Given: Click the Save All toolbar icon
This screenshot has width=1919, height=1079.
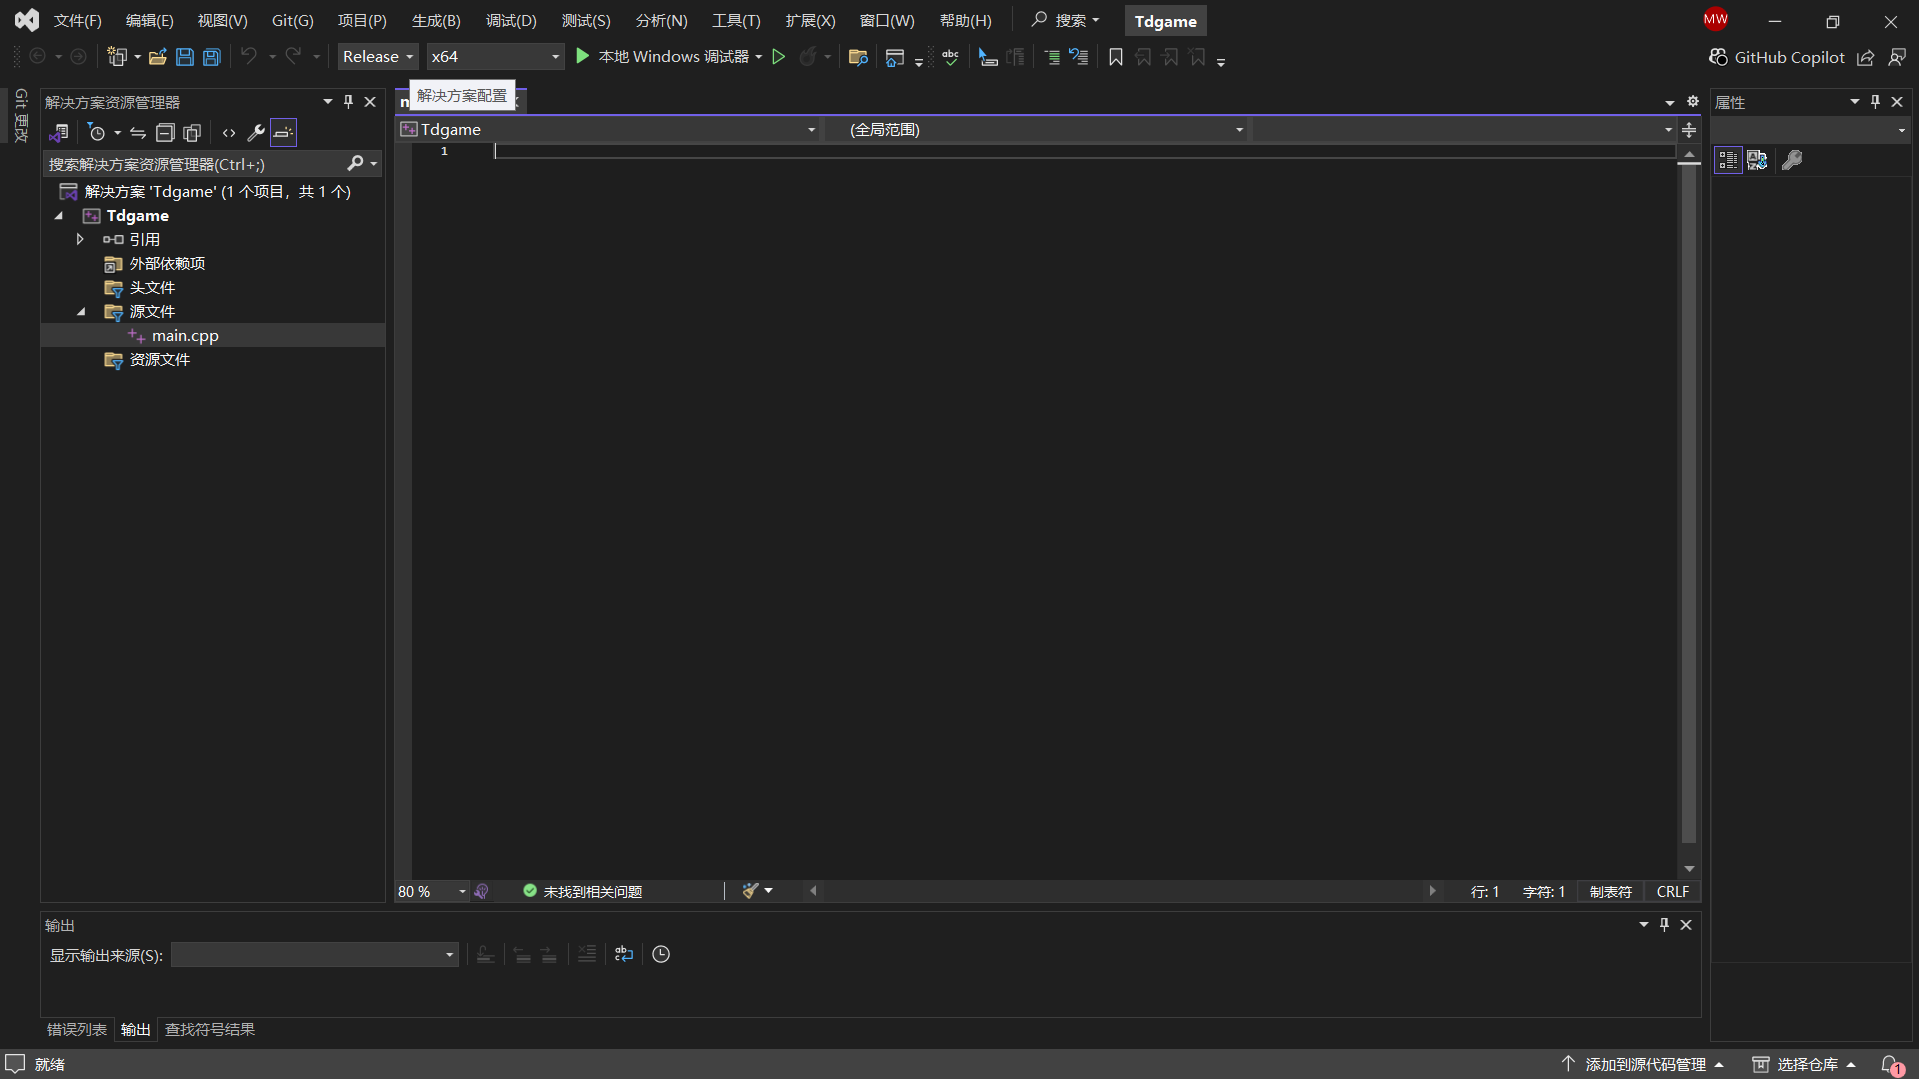Looking at the screenshot, I should tap(212, 57).
